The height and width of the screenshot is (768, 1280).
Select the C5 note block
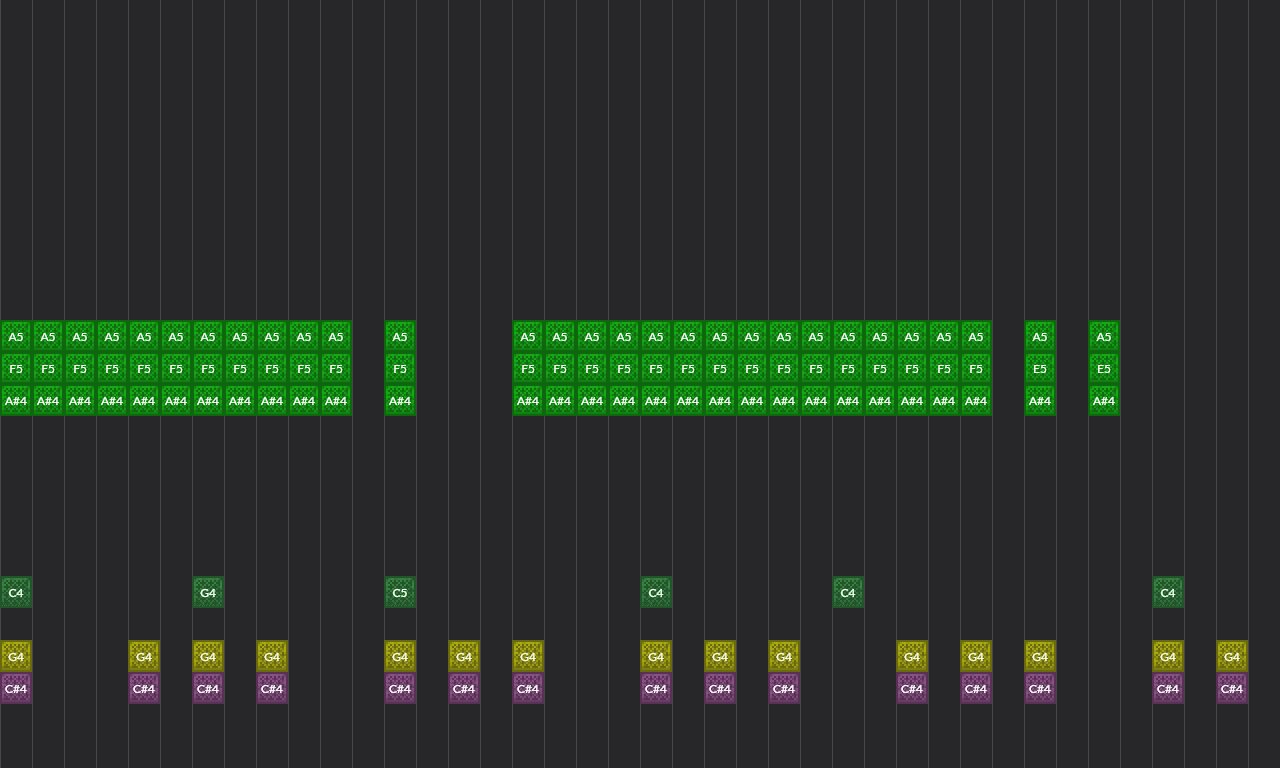pyautogui.click(x=400, y=592)
